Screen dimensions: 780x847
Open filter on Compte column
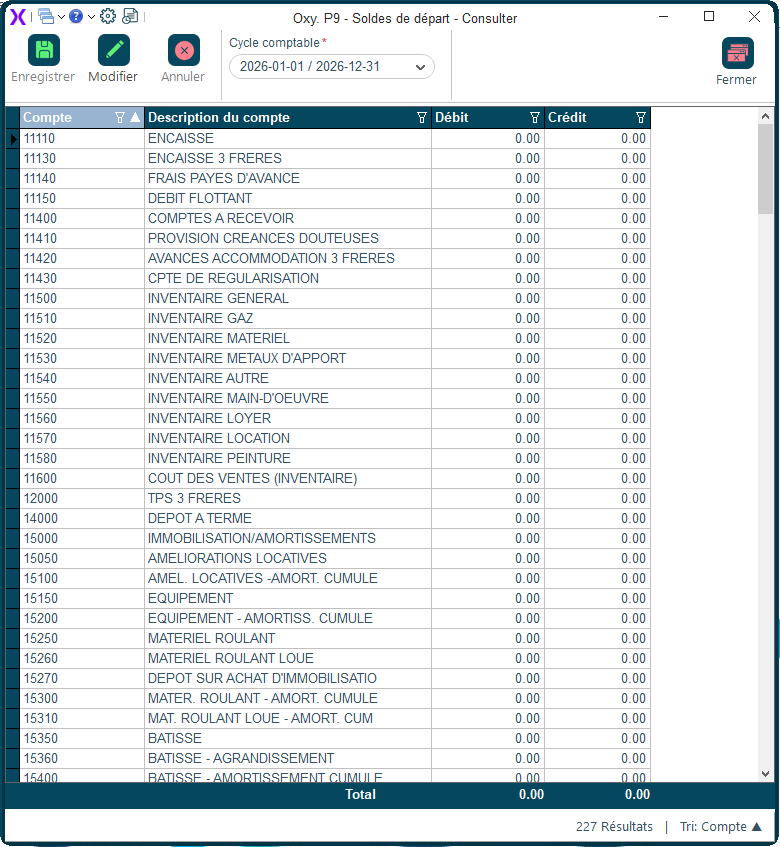tap(120, 118)
